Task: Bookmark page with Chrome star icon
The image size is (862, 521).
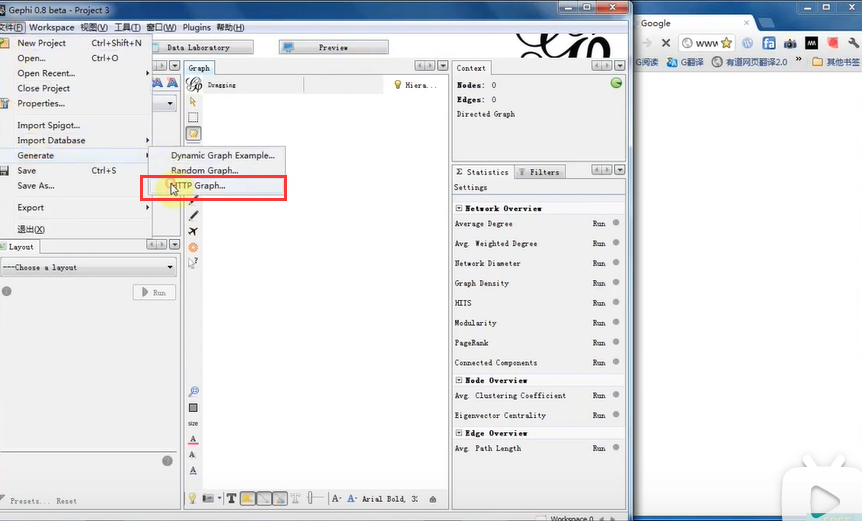Action: click(x=726, y=43)
